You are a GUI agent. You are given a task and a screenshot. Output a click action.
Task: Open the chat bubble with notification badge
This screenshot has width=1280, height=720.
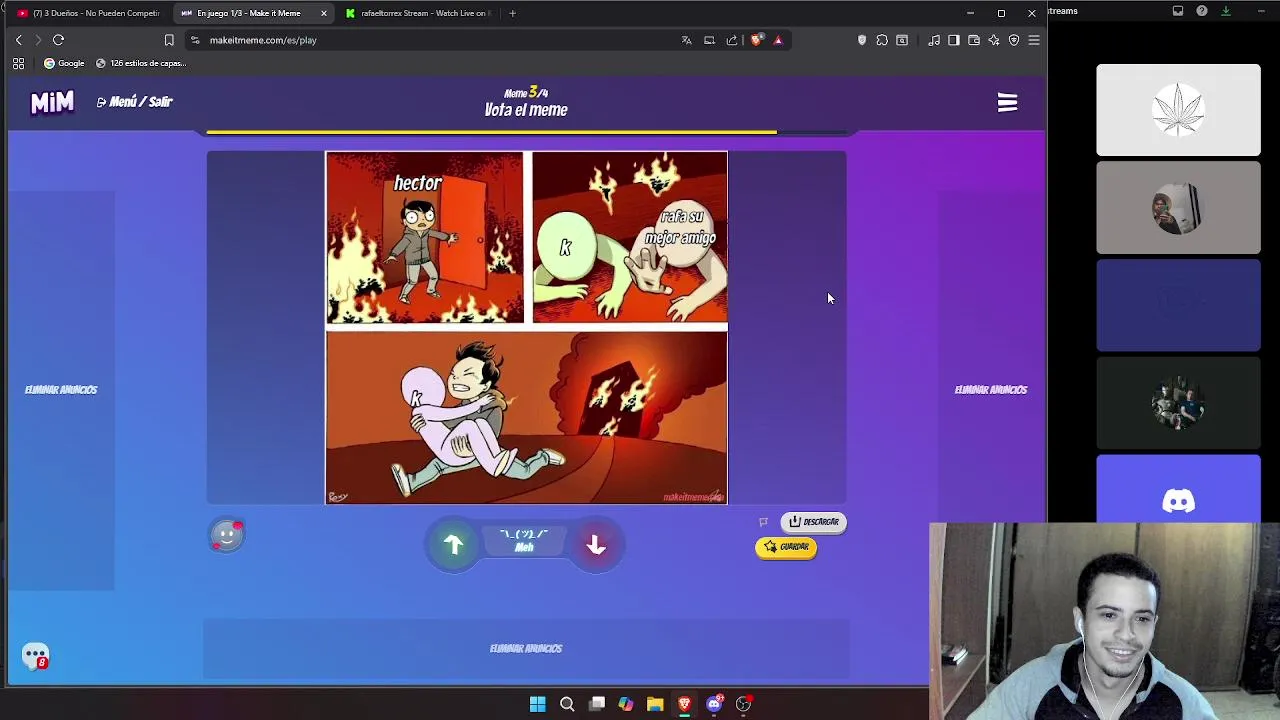35,656
